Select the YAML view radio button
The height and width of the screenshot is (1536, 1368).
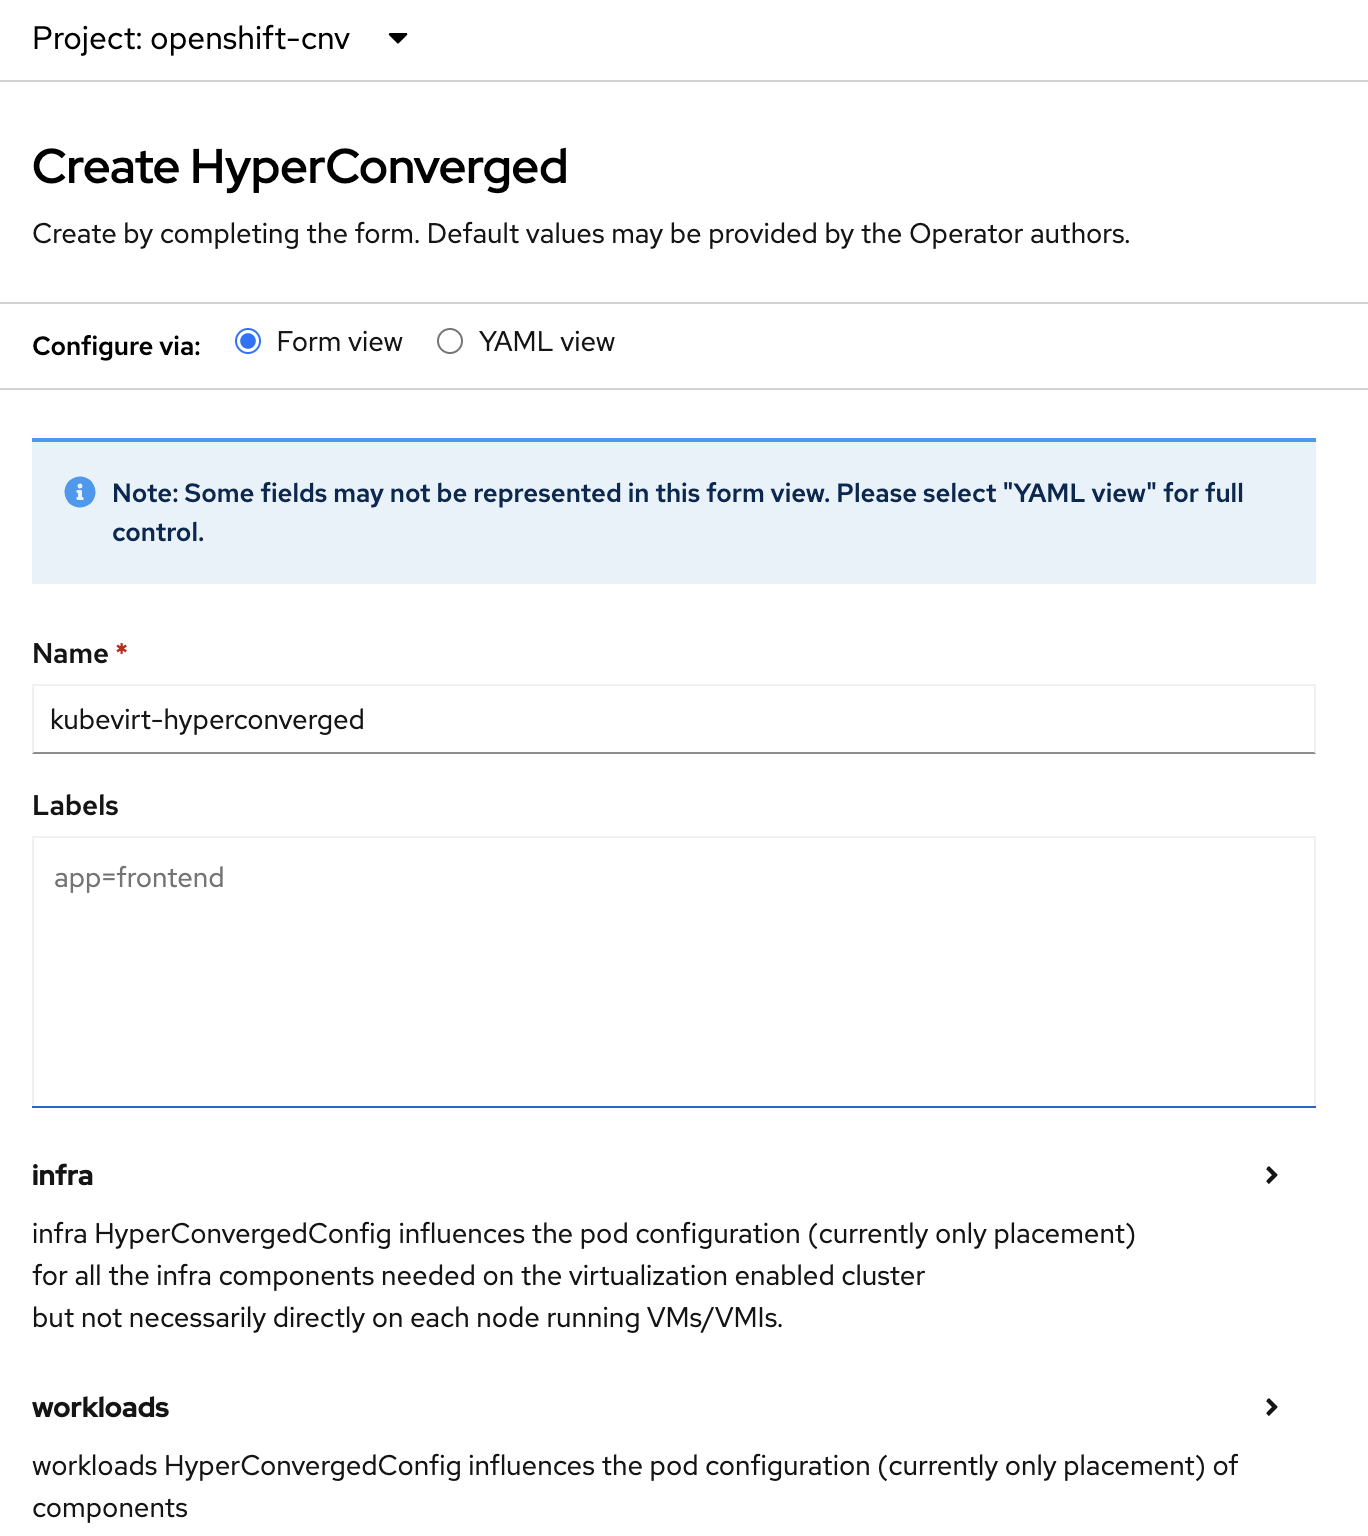tap(450, 342)
